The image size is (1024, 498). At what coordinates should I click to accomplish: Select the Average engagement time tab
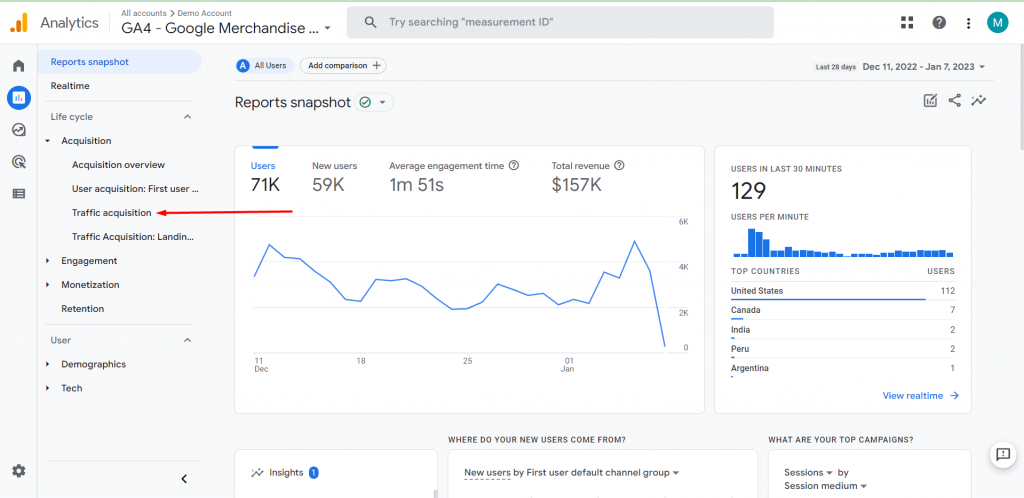click(454, 176)
